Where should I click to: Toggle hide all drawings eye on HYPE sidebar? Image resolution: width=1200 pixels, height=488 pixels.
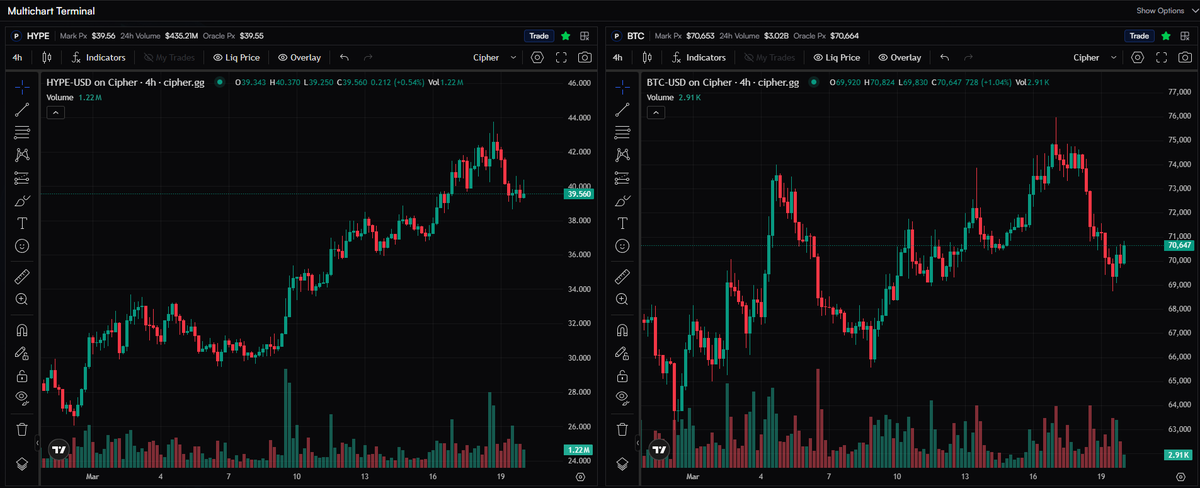point(22,397)
